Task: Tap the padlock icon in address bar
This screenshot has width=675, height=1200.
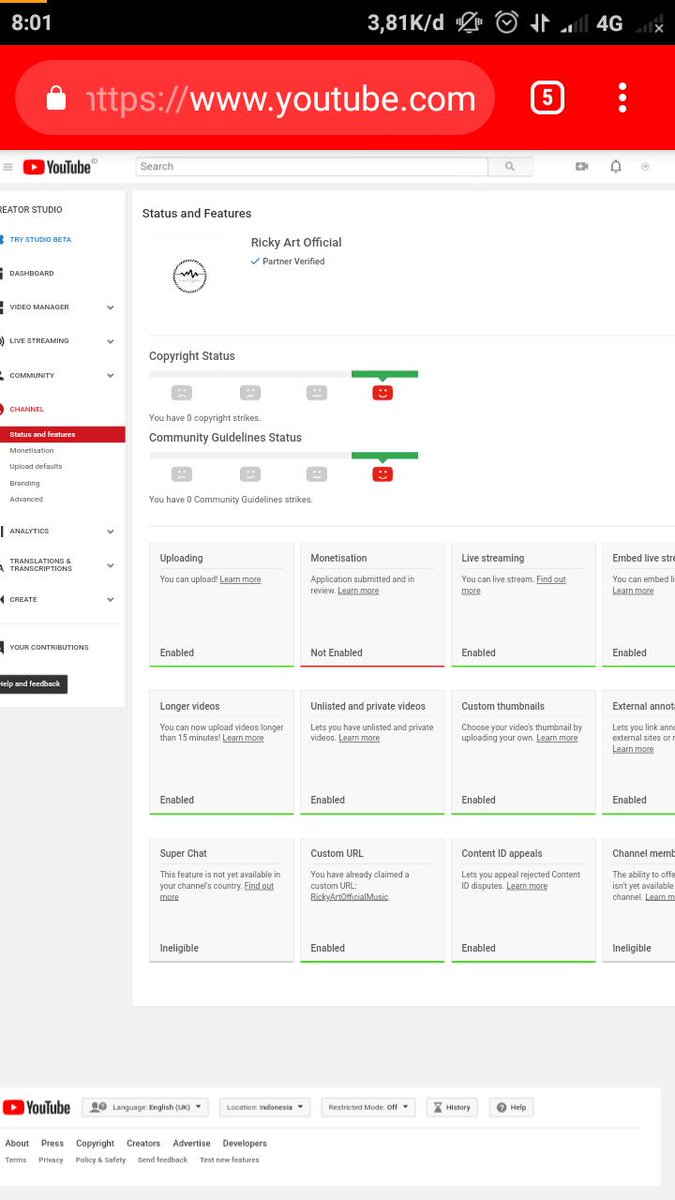Action: tap(57, 98)
